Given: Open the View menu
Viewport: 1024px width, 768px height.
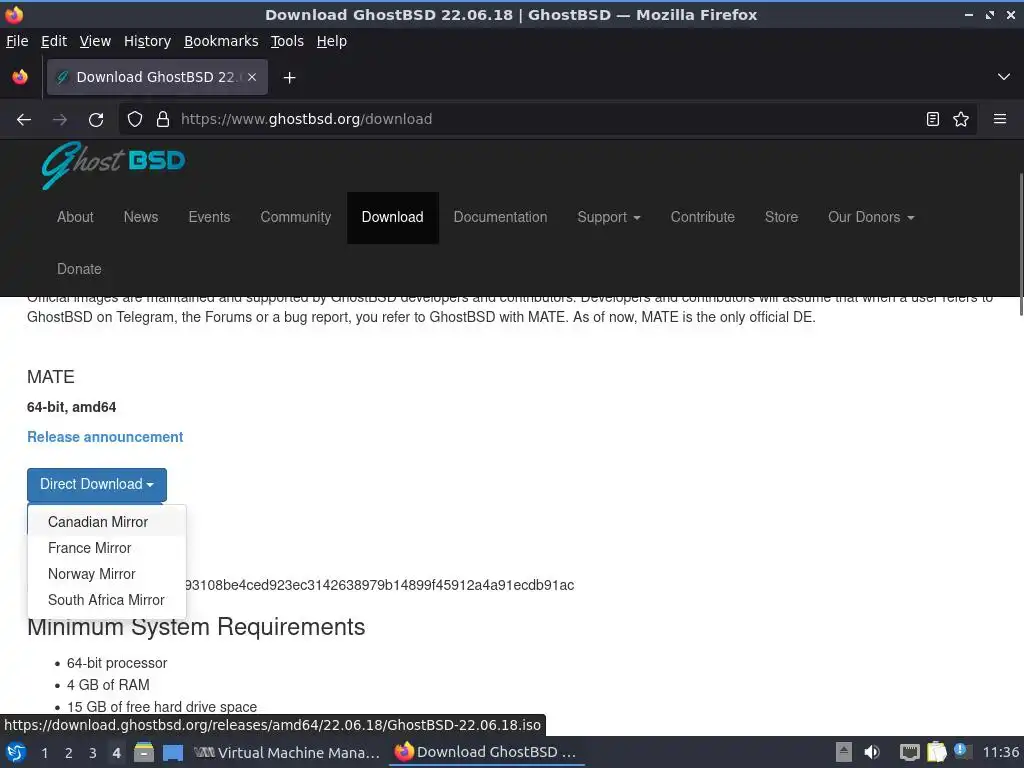Looking at the screenshot, I should click(x=95, y=41).
